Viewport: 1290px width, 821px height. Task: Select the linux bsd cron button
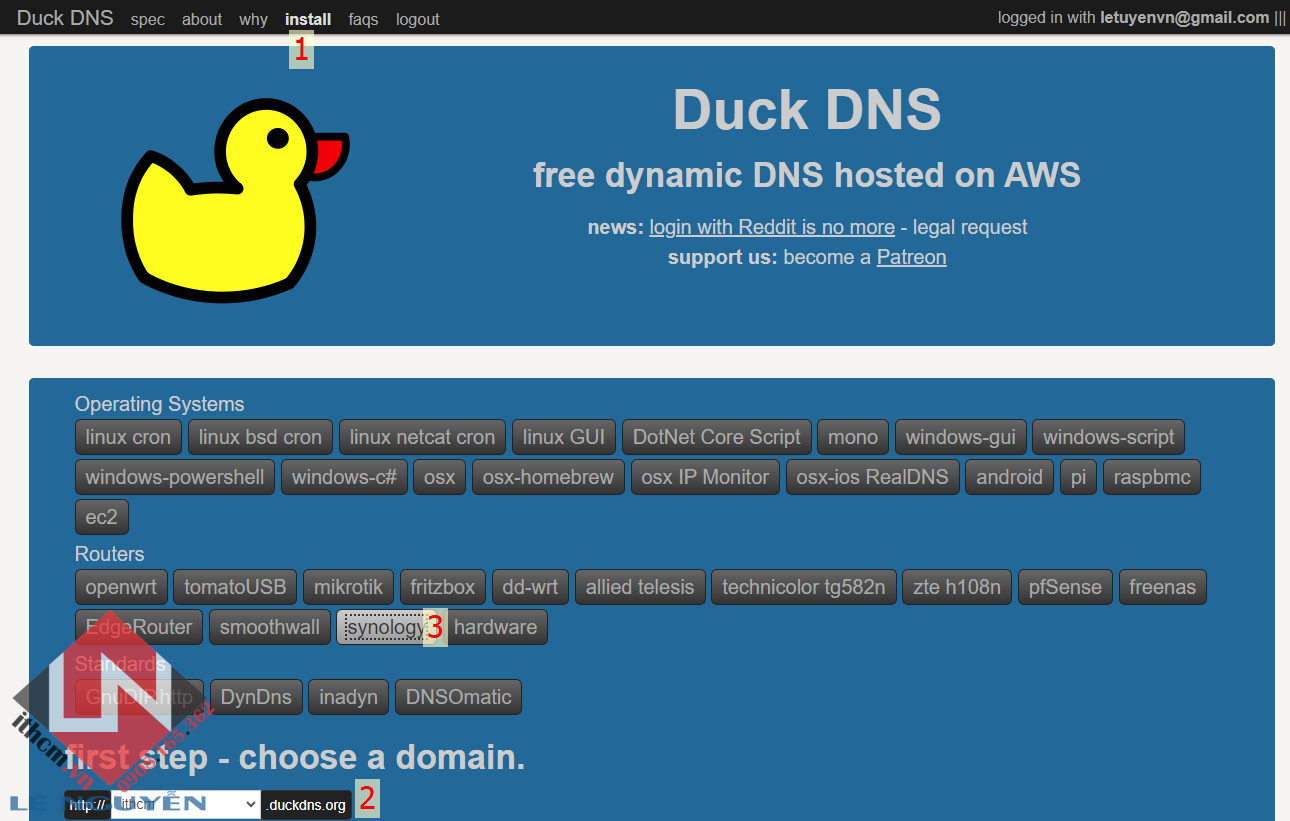click(260, 437)
